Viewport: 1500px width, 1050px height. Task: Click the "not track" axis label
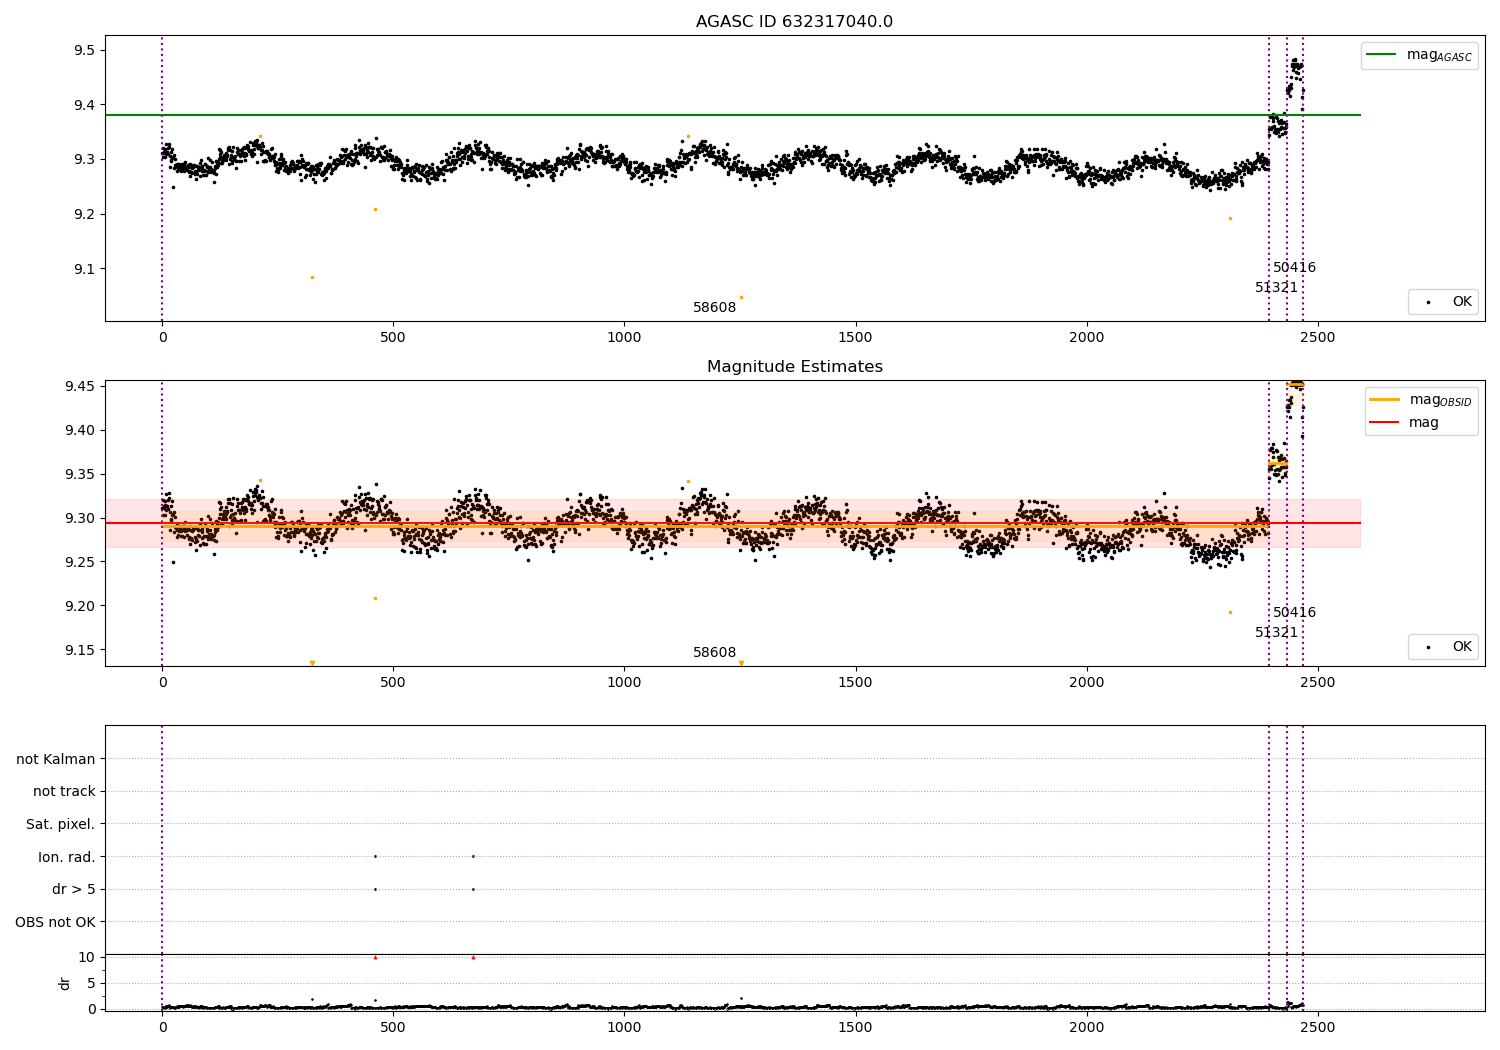[x=64, y=791]
